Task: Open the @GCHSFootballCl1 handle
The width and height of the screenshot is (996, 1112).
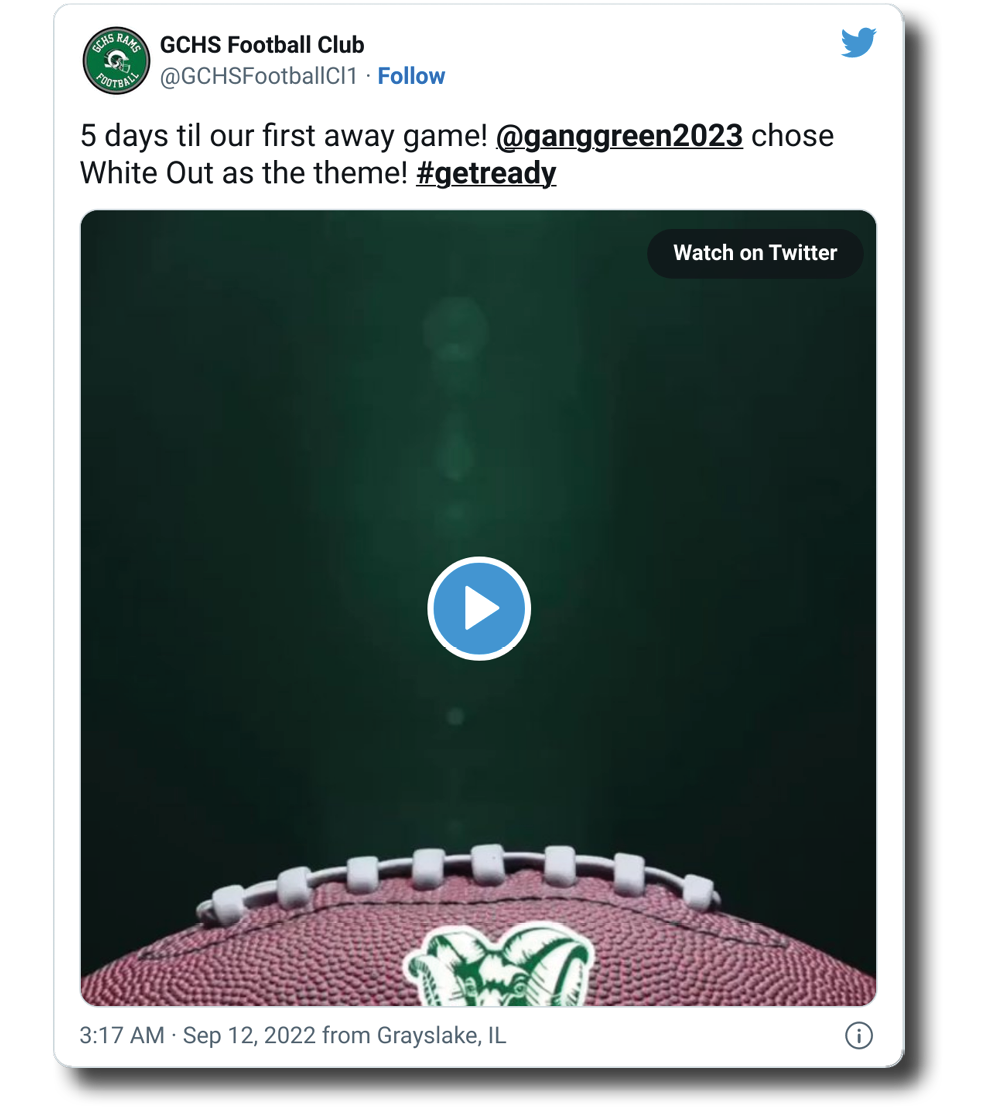Action: tap(258, 76)
